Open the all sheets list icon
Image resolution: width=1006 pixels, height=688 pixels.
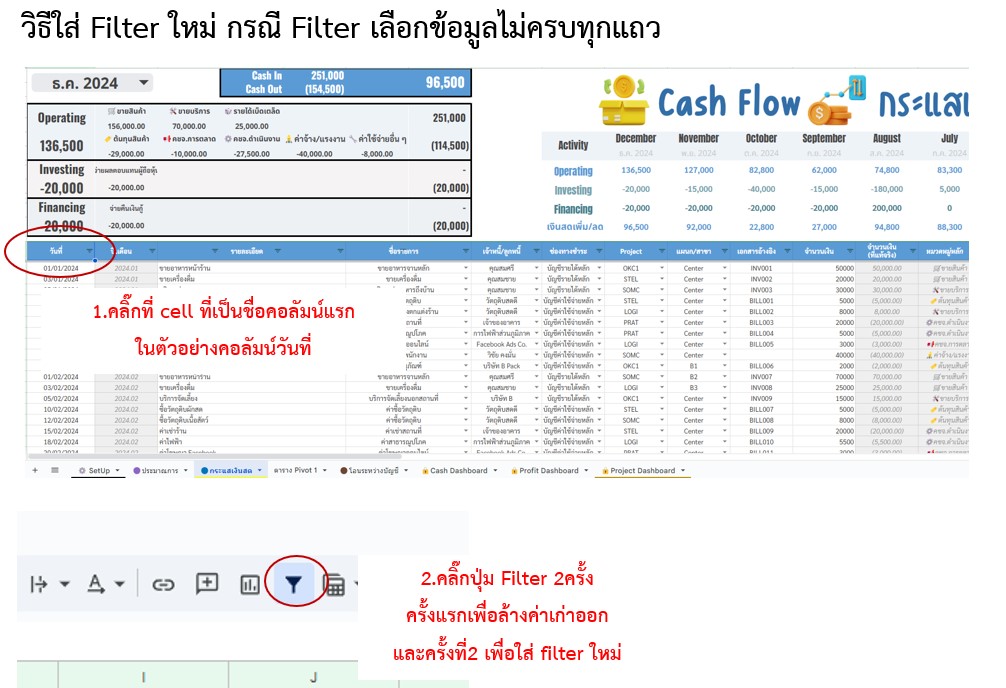coord(54,470)
